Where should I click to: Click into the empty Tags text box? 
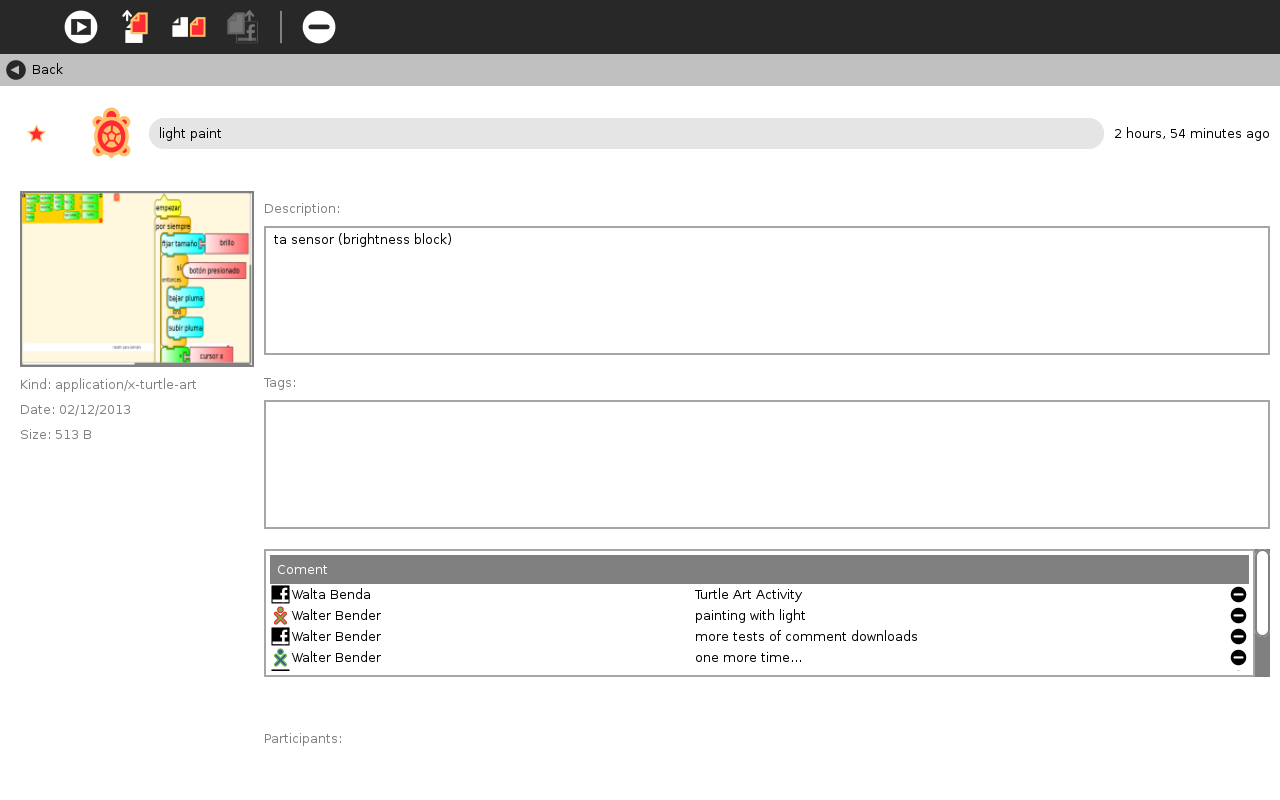point(766,464)
